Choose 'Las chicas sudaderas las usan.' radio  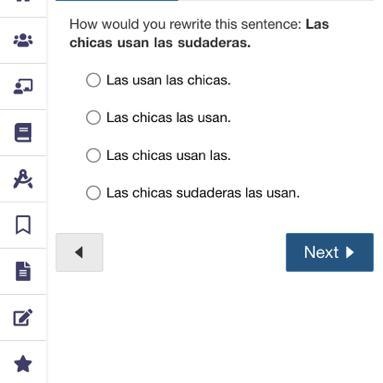pos(93,193)
